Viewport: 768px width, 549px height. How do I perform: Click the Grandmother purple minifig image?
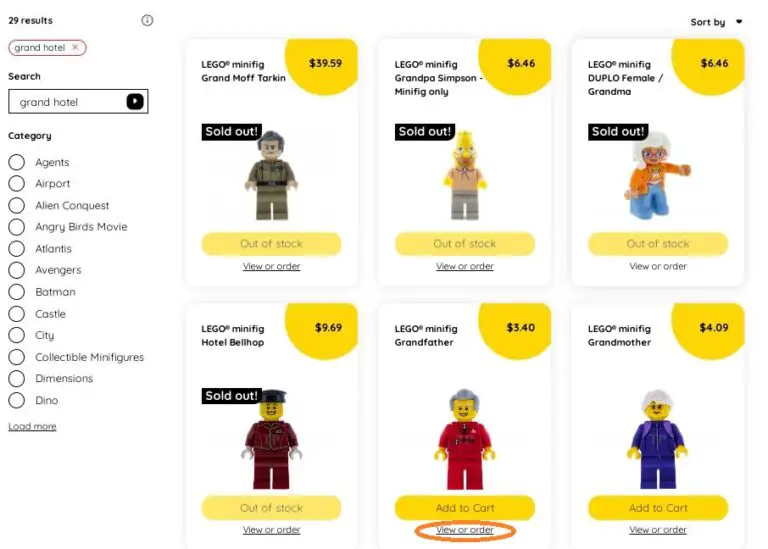[x=658, y=439]
